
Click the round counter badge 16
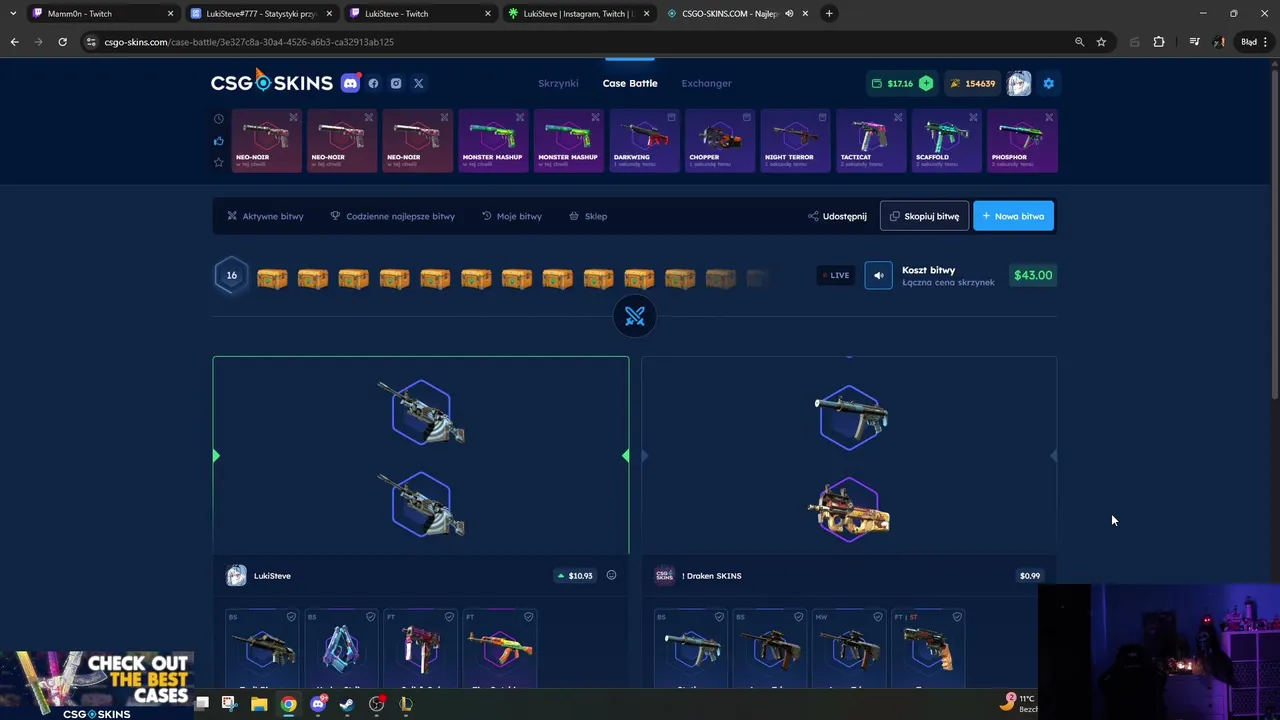231,275
